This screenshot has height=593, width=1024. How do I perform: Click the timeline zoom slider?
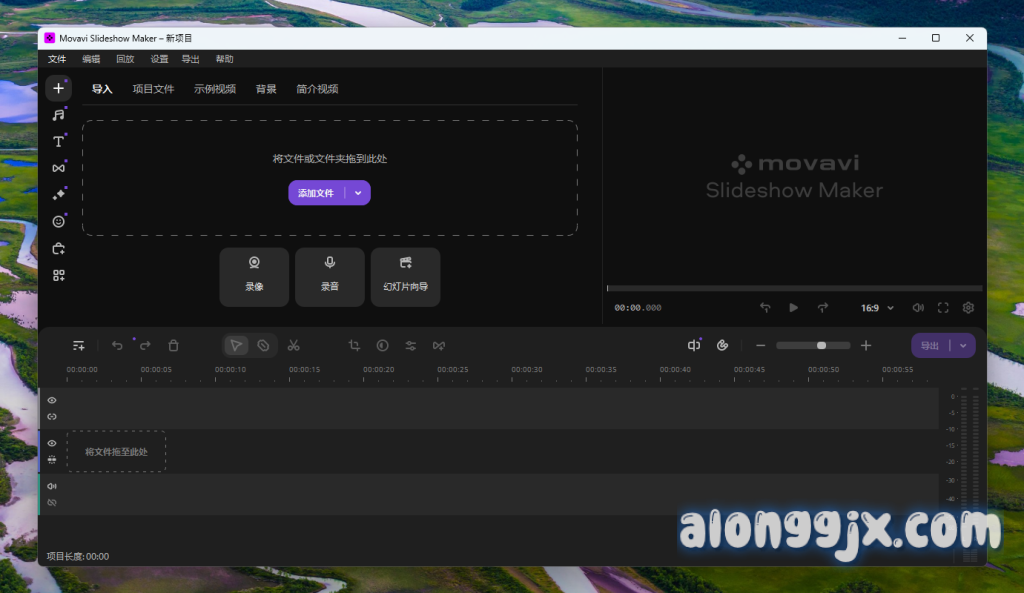[x=813, y=345]
